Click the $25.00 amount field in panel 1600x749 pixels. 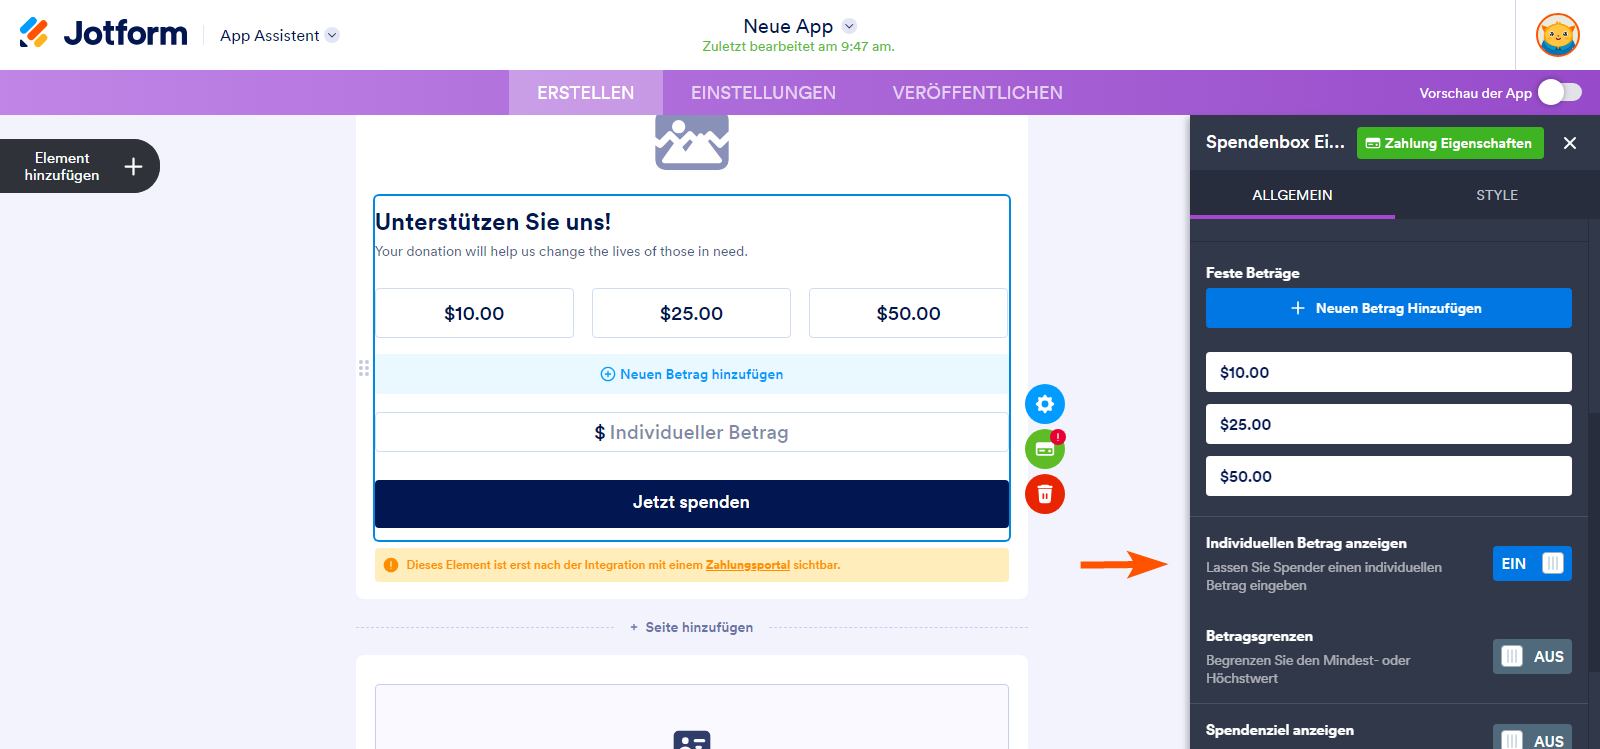(1388, 424)
